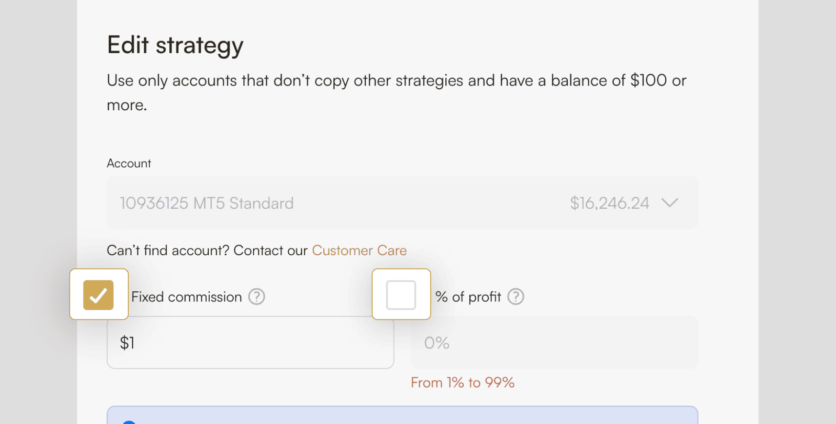Click the $1 fixed commission field
This screenshot has height=424, width=836.
pyautogui.click(x=250, y=343)
